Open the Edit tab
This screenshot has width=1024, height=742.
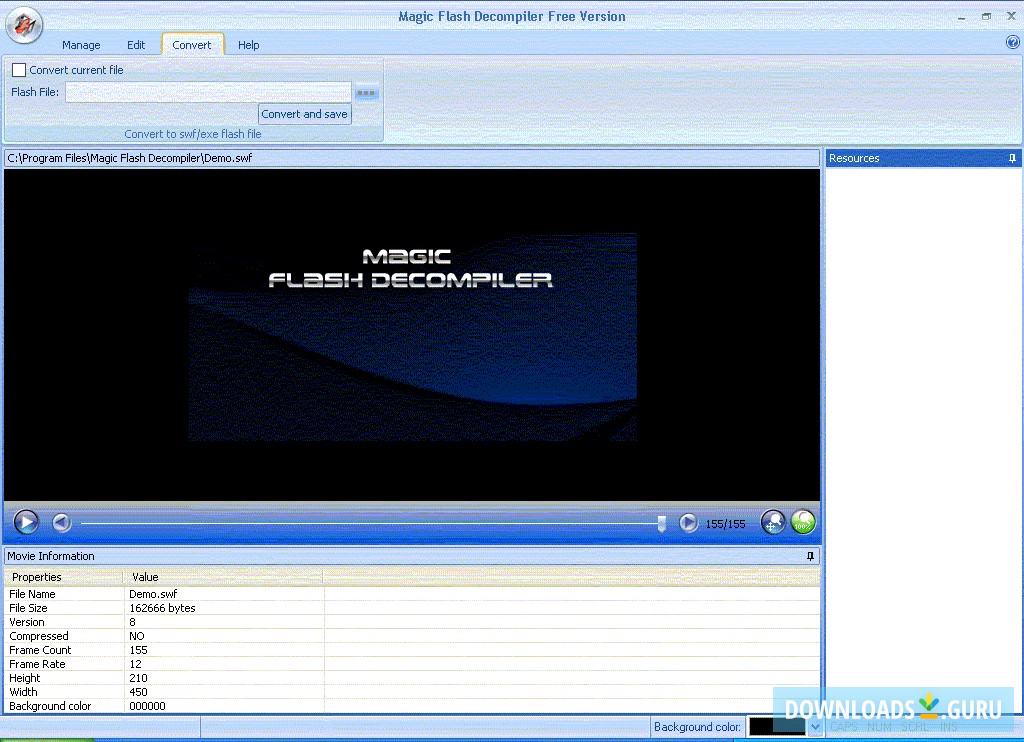[x=136, y=44]
